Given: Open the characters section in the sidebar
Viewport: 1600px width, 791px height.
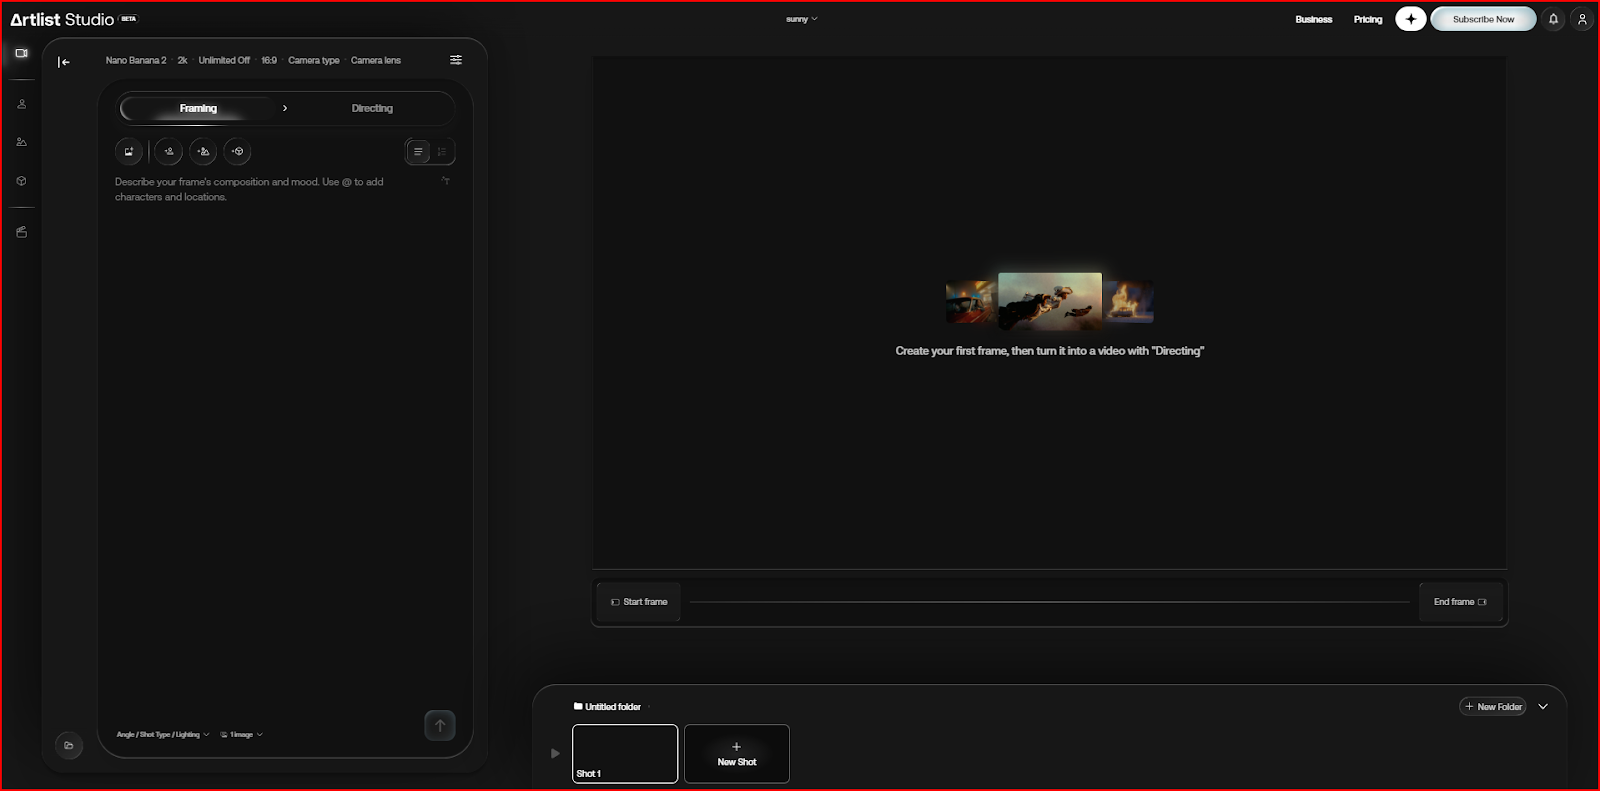Looking at the screenshot, I should (21, 104).
